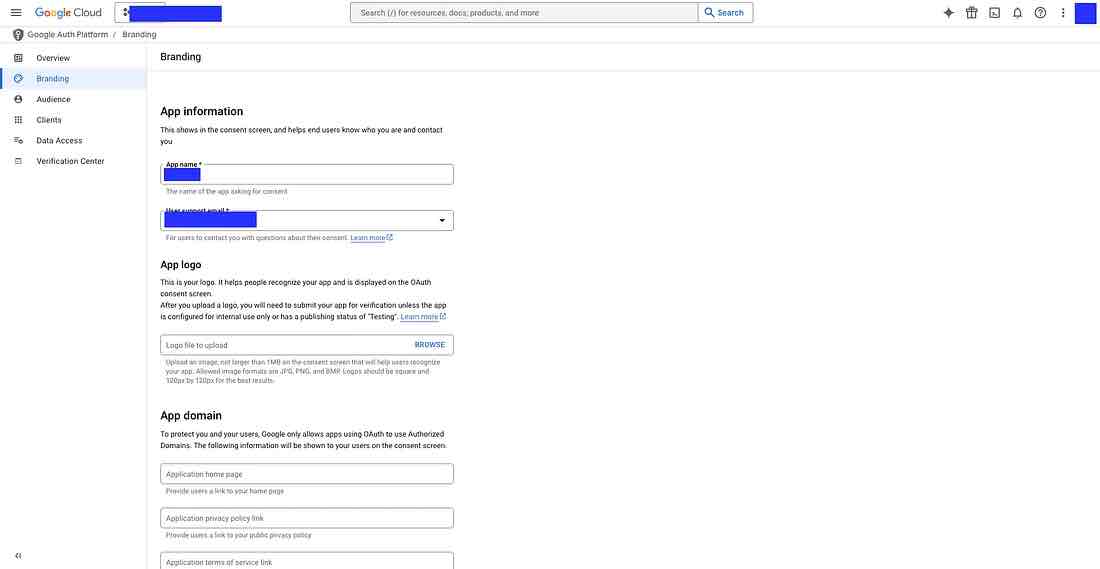1100x569 pixels.
Task: Click the Branding breadcrumb
Action: [x=139, y=34]
